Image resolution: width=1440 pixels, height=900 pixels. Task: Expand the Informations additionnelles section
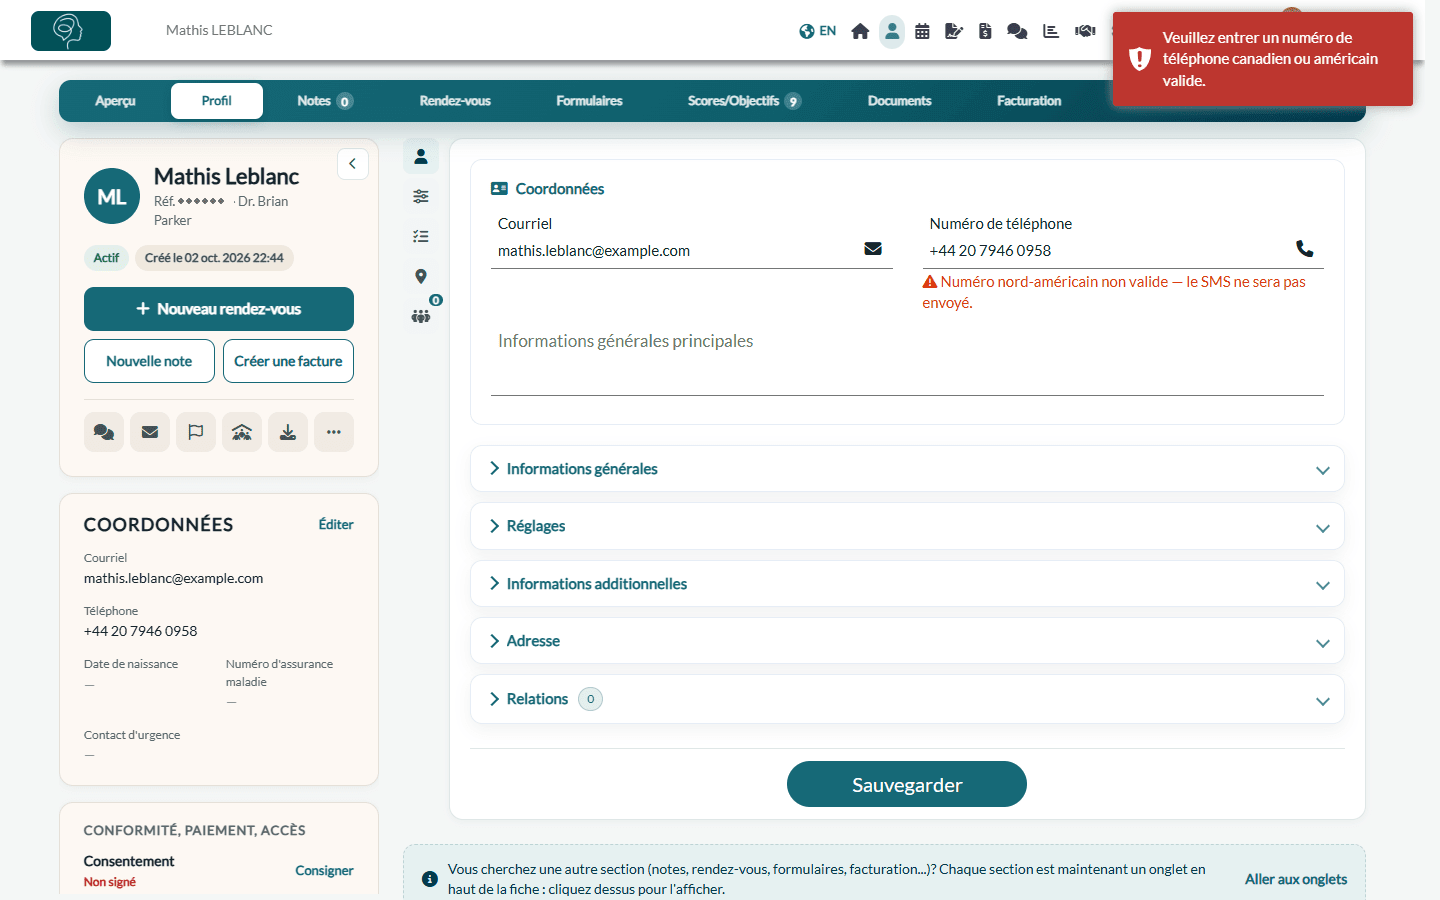tap(907, 584)
